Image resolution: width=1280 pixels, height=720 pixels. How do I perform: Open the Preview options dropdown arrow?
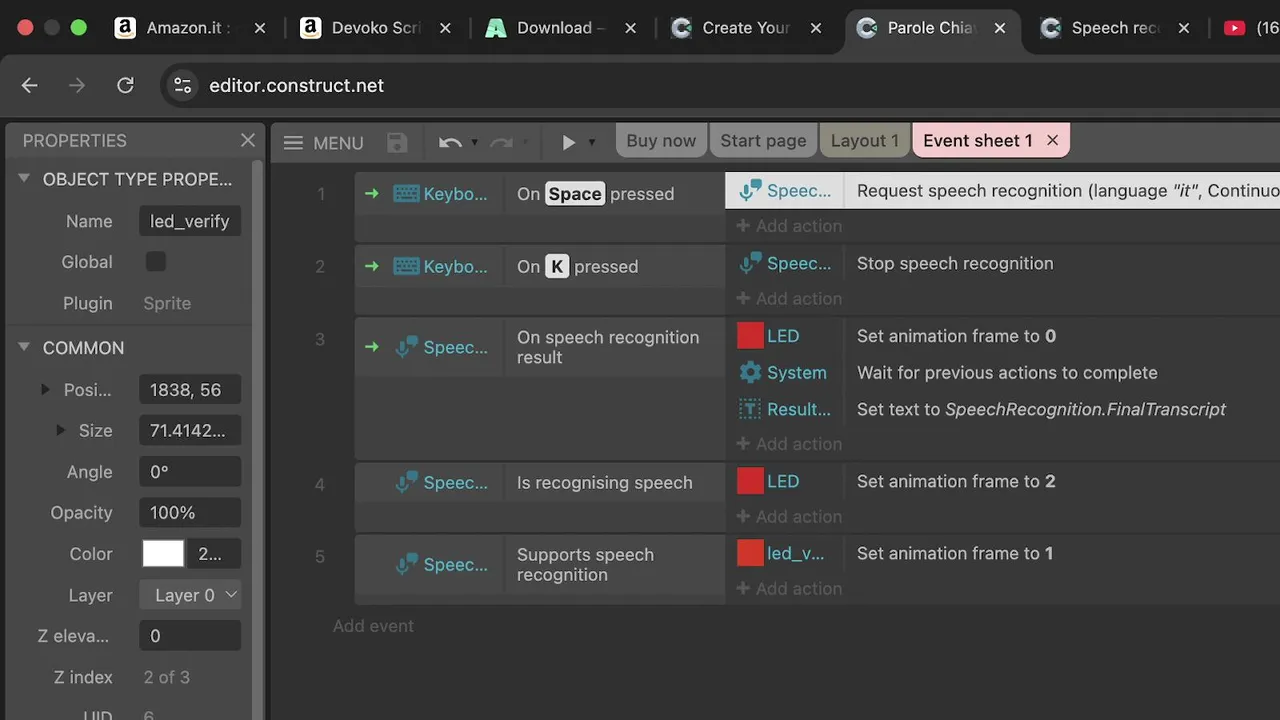tap(592, 142)
